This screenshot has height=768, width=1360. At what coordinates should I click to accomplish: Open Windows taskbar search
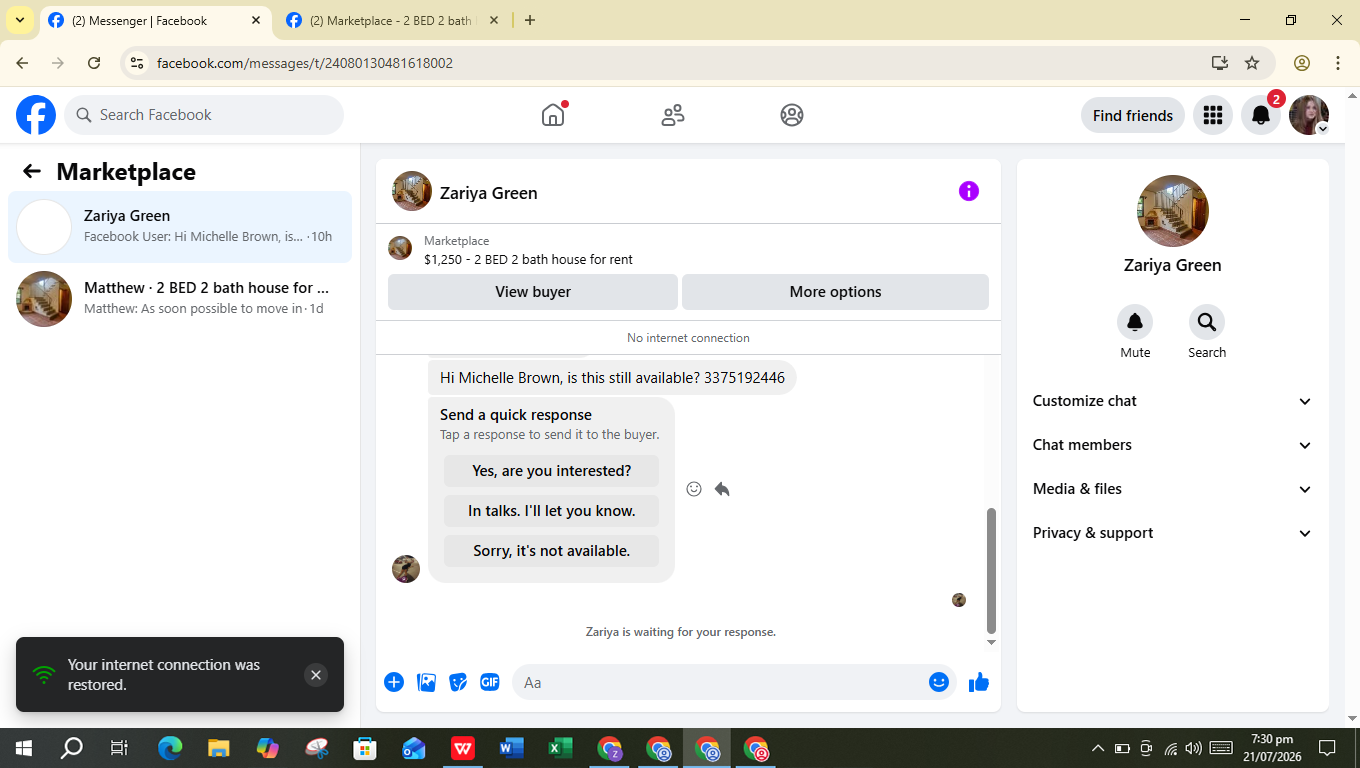click(x=72, y=748)
